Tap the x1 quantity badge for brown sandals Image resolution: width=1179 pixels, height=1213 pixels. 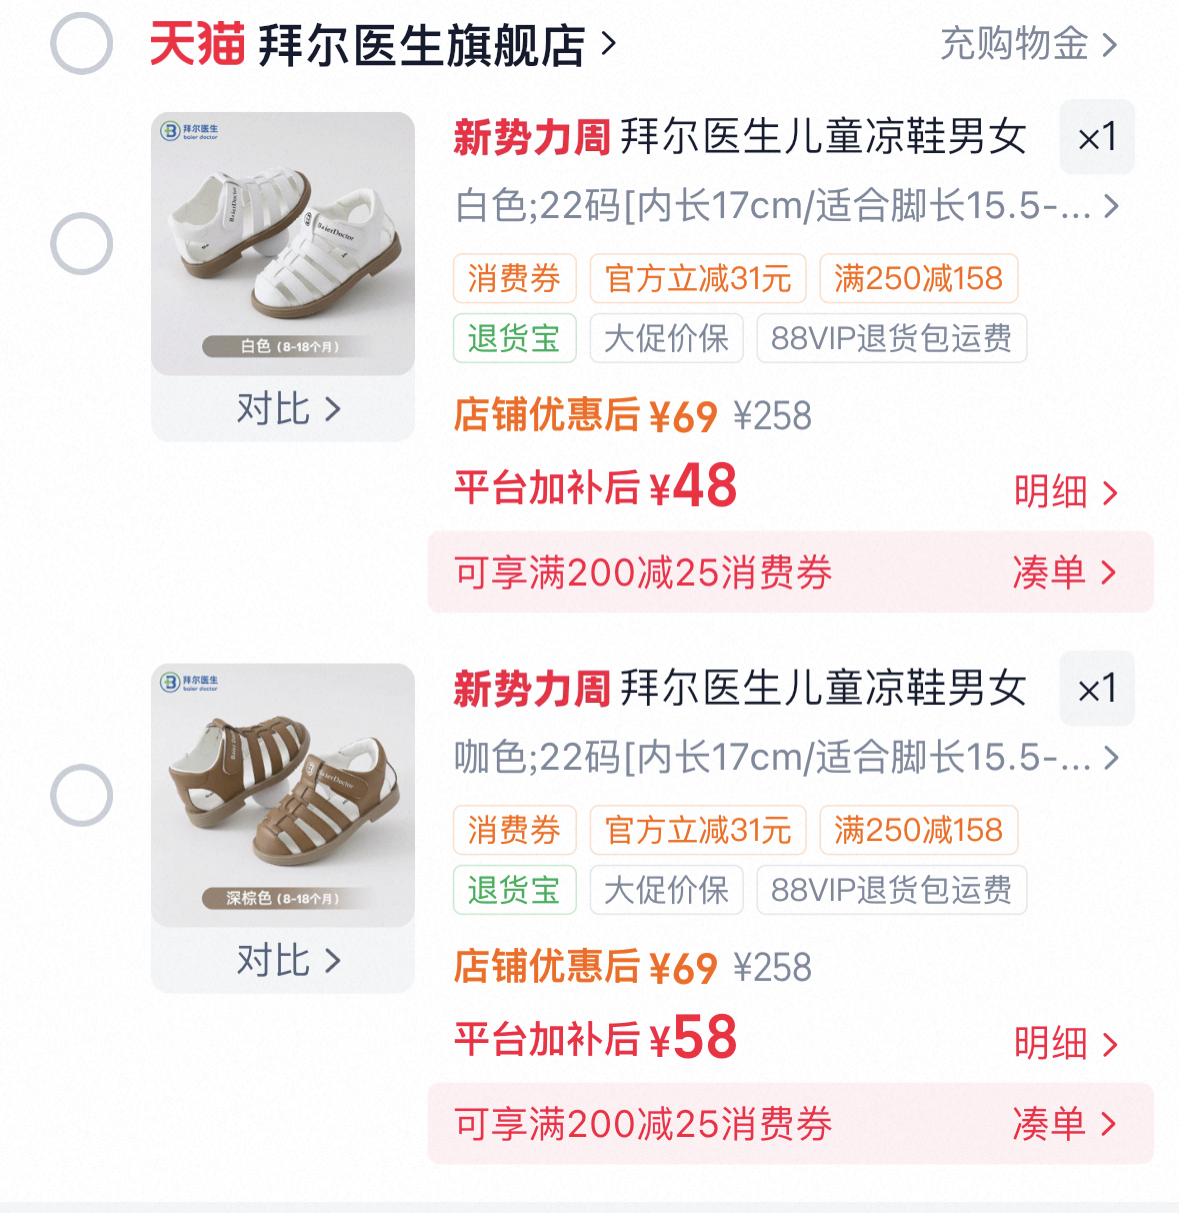pos(1096,688)
